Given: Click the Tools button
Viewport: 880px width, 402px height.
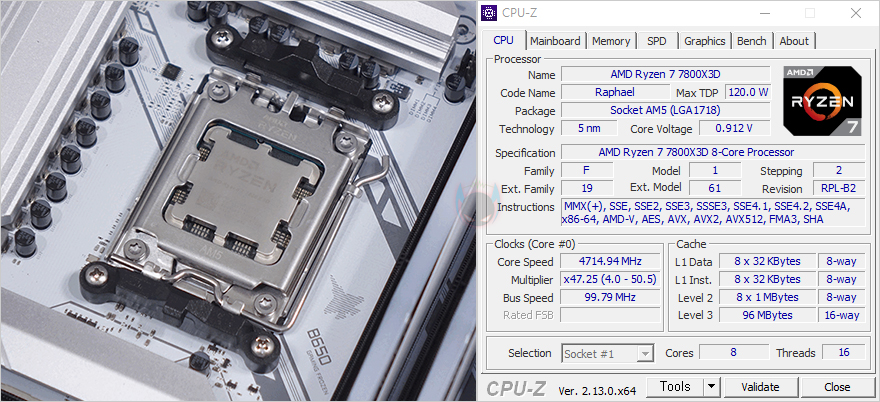Looking at the screenshot, I should [675, 386].
